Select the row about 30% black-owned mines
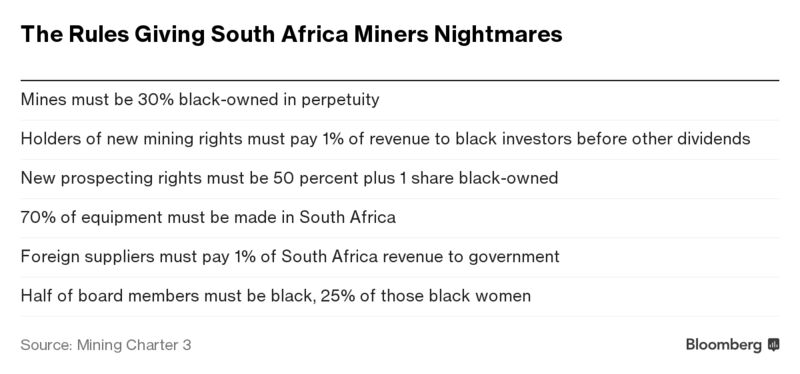Viewport: 800px width, 374px height. point(399,100)
